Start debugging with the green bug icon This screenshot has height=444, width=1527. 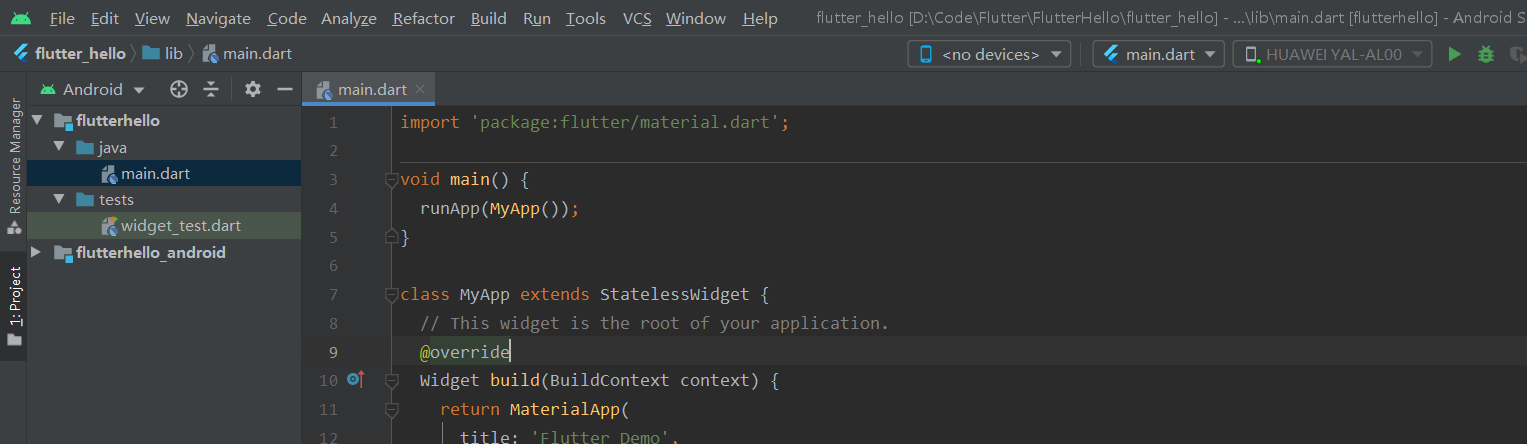[1486, 54]
